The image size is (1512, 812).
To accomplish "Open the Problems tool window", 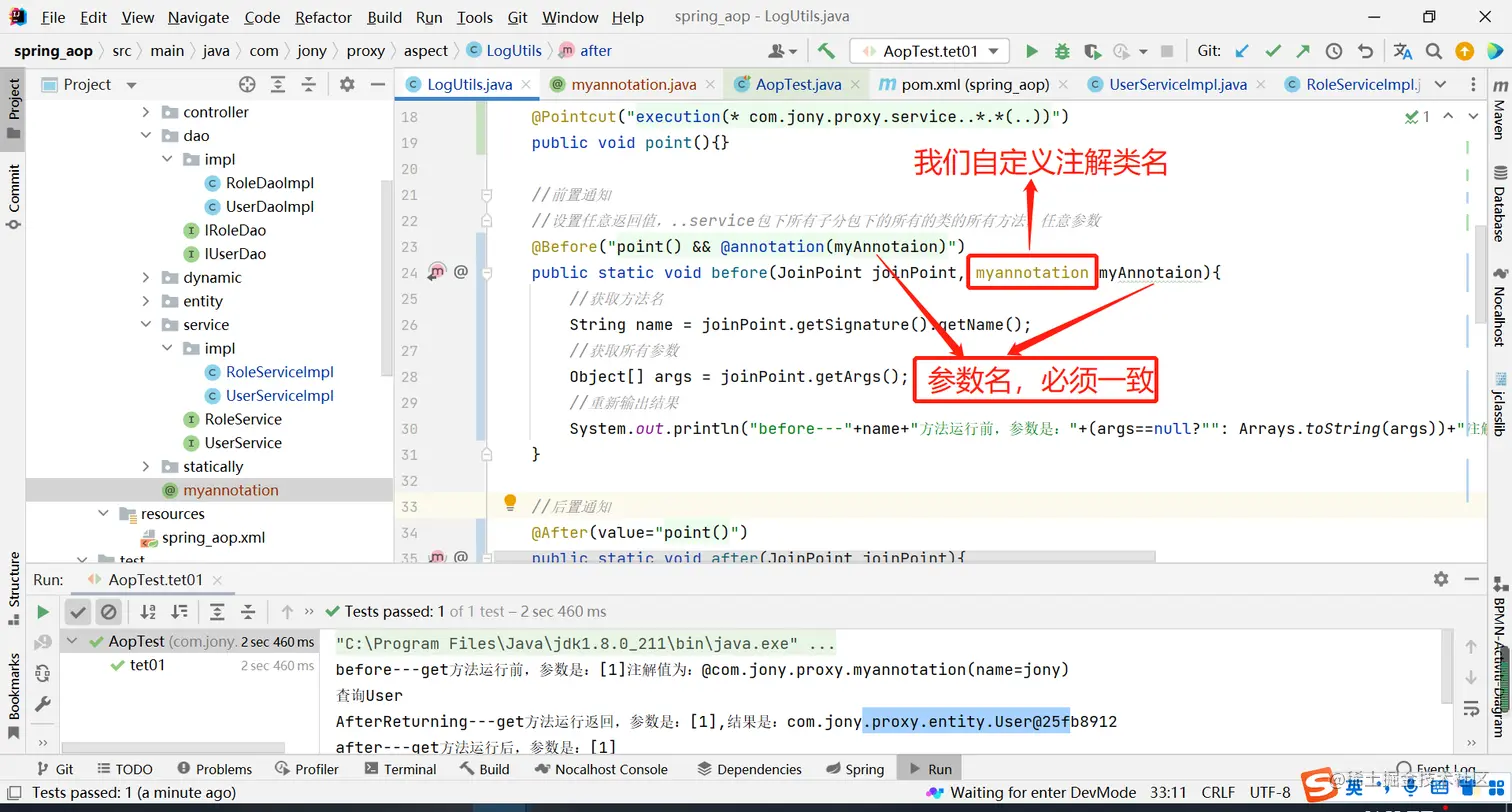I will [214, 769].
